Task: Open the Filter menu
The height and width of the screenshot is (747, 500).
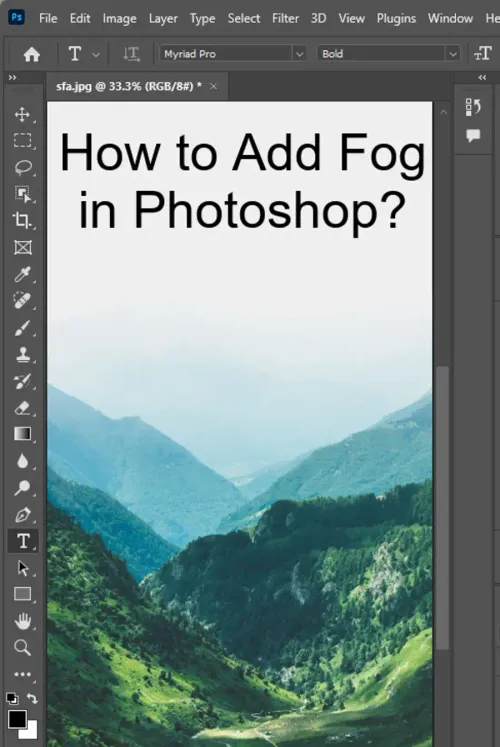Action: 285,18
